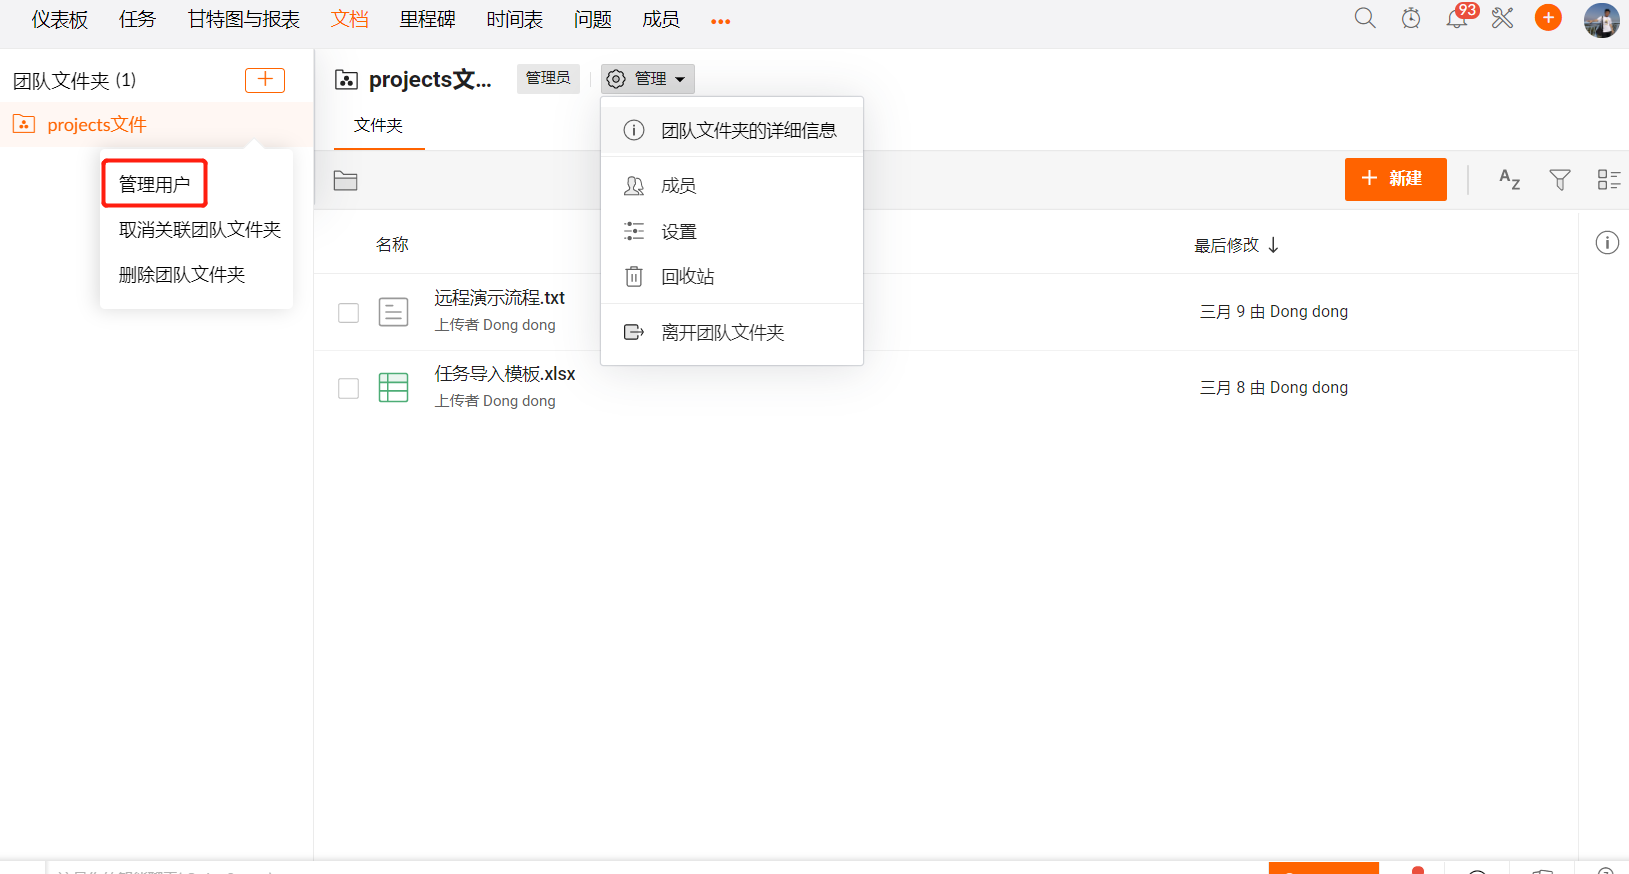
Task: Toggle sort order on 最后修改 column
Action: tap(1236, 245)
